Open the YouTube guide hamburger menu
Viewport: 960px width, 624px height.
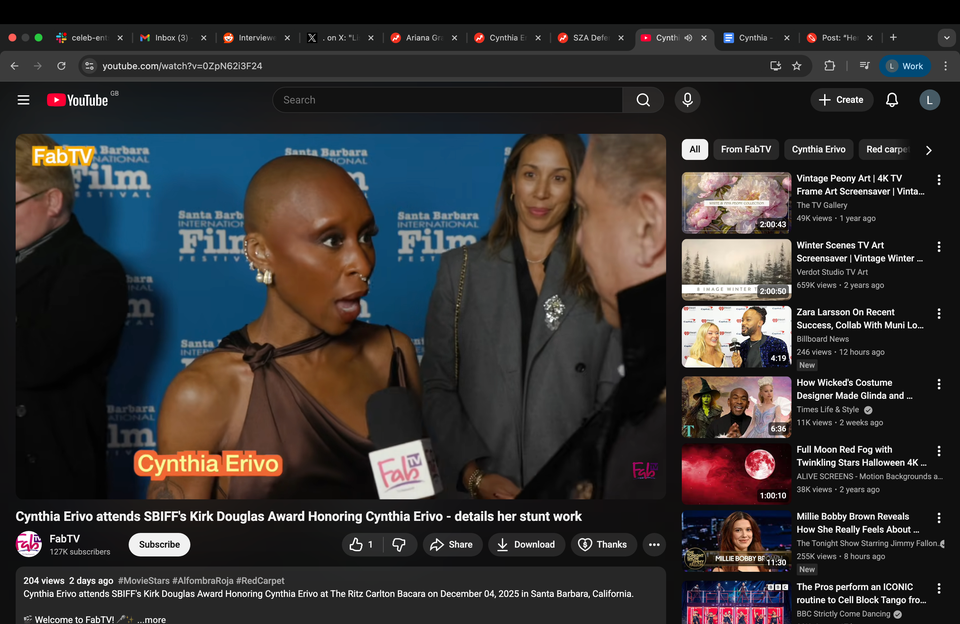point(23,100)
